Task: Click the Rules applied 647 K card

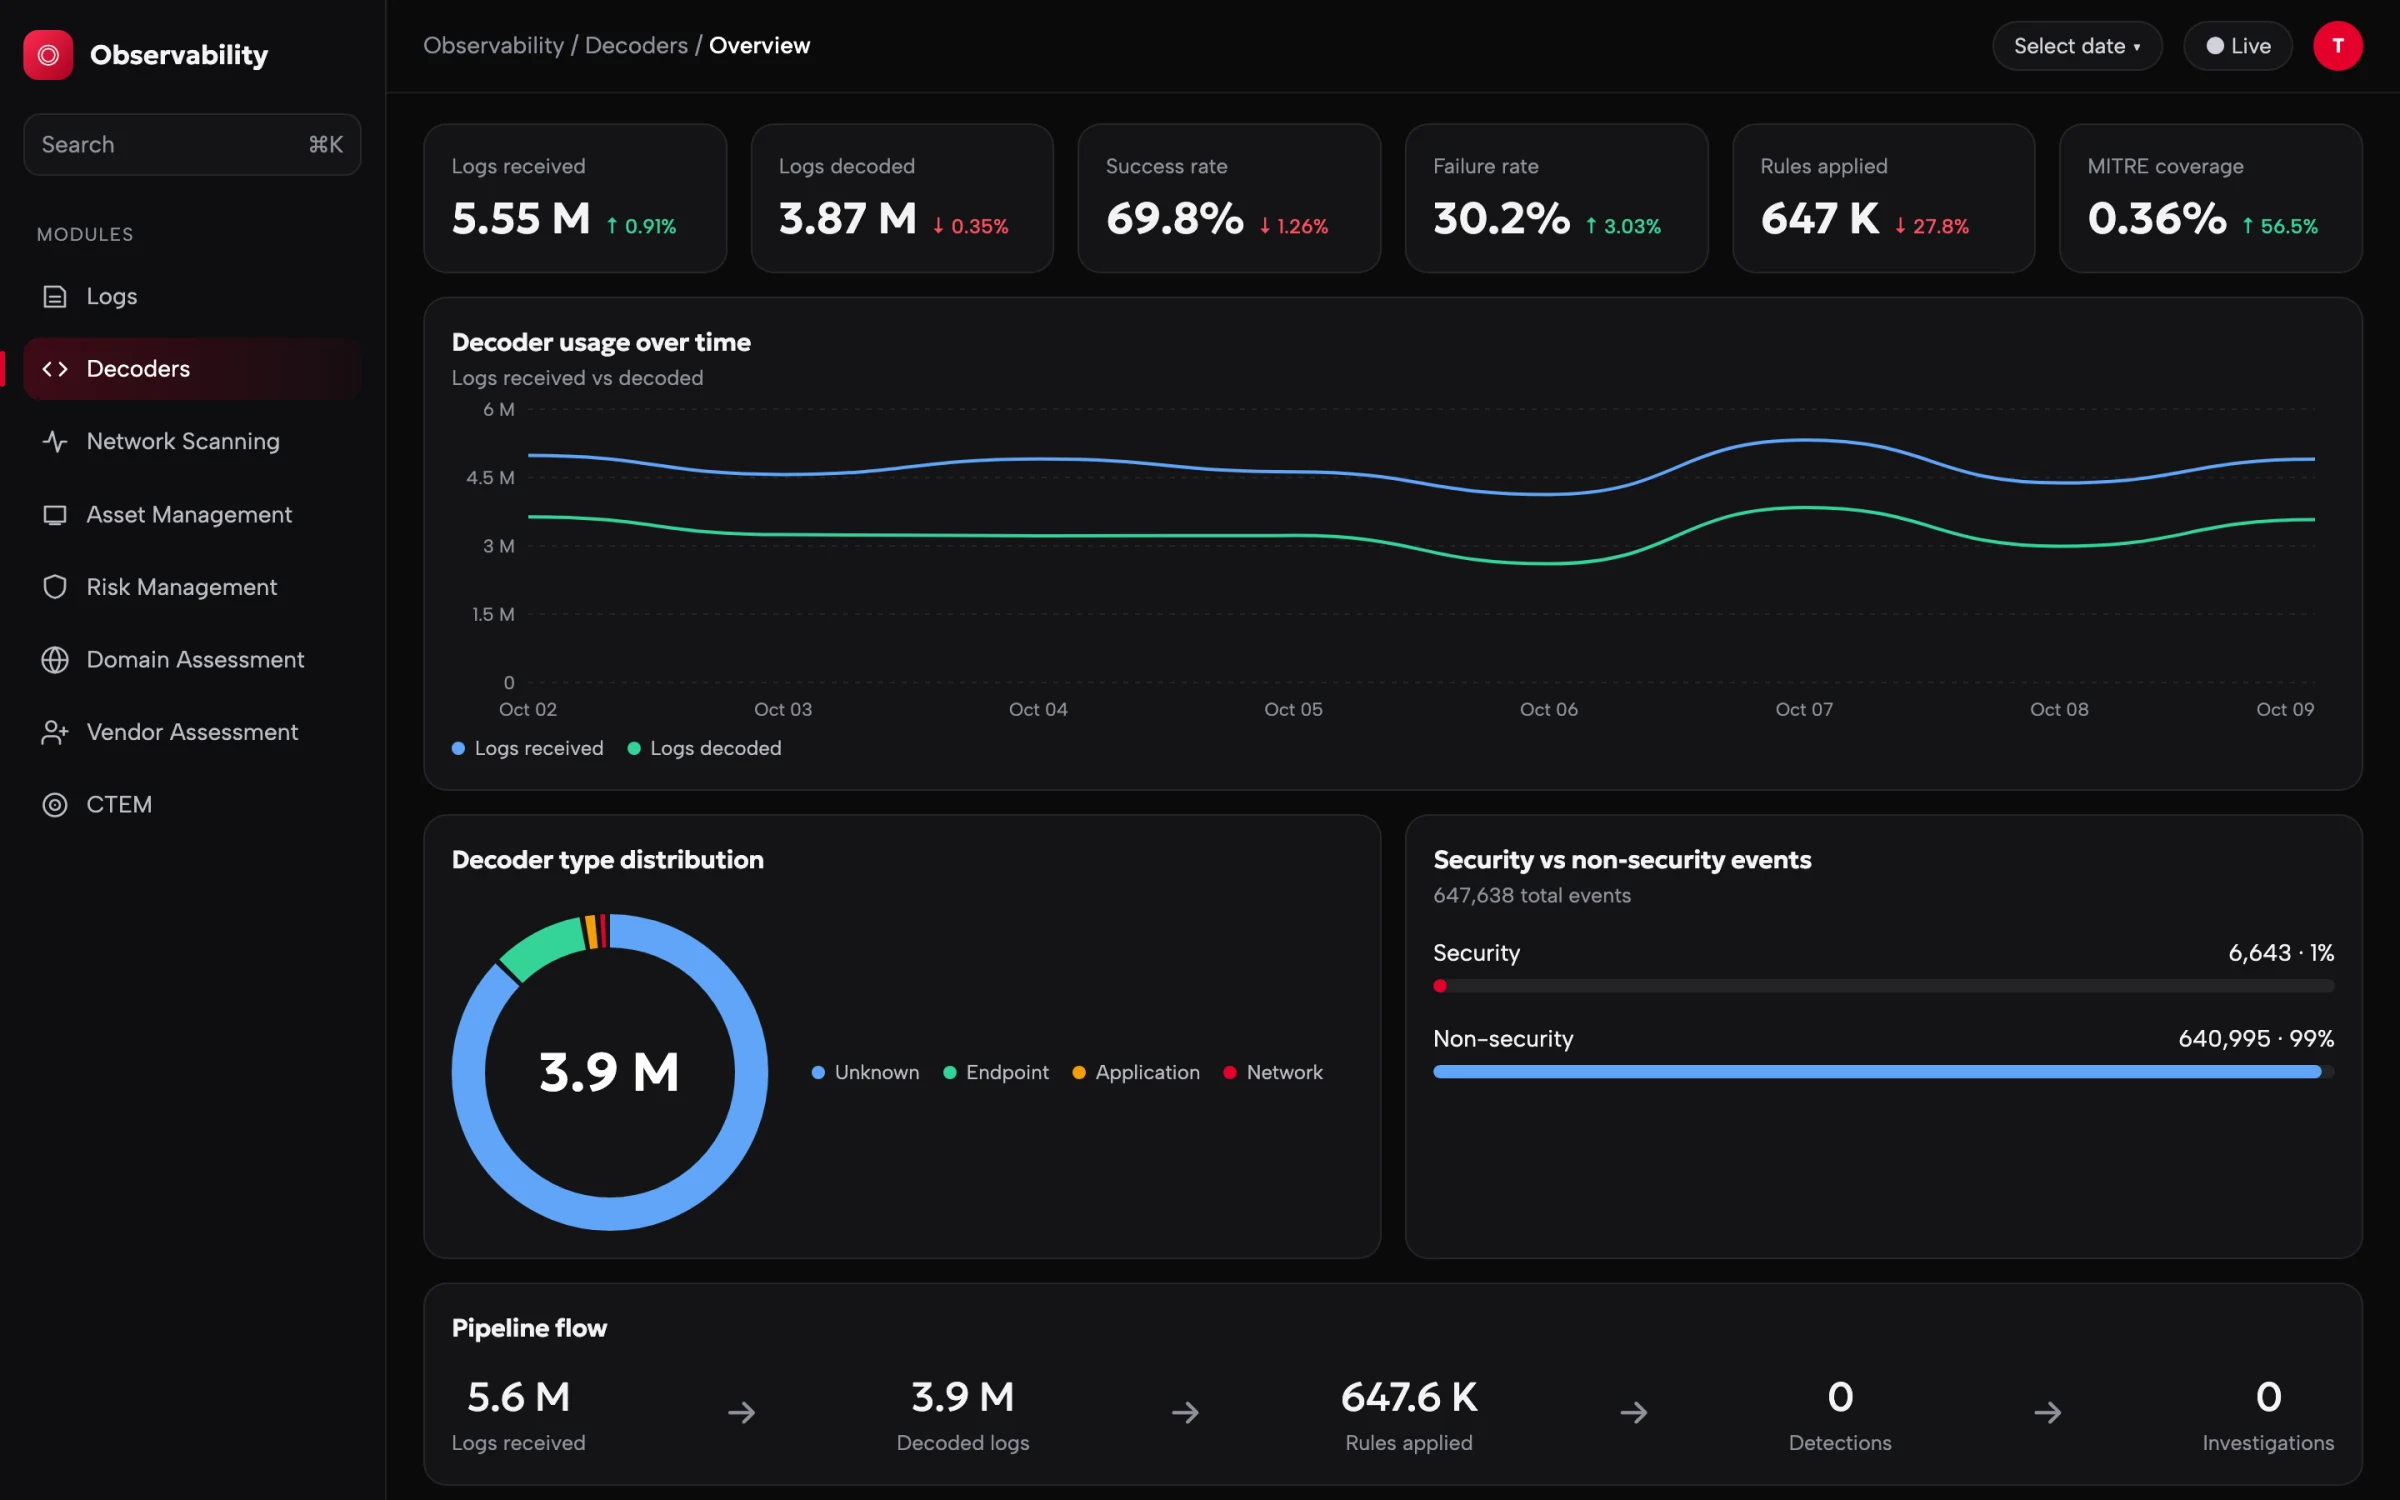Action: pos(1883,198)
